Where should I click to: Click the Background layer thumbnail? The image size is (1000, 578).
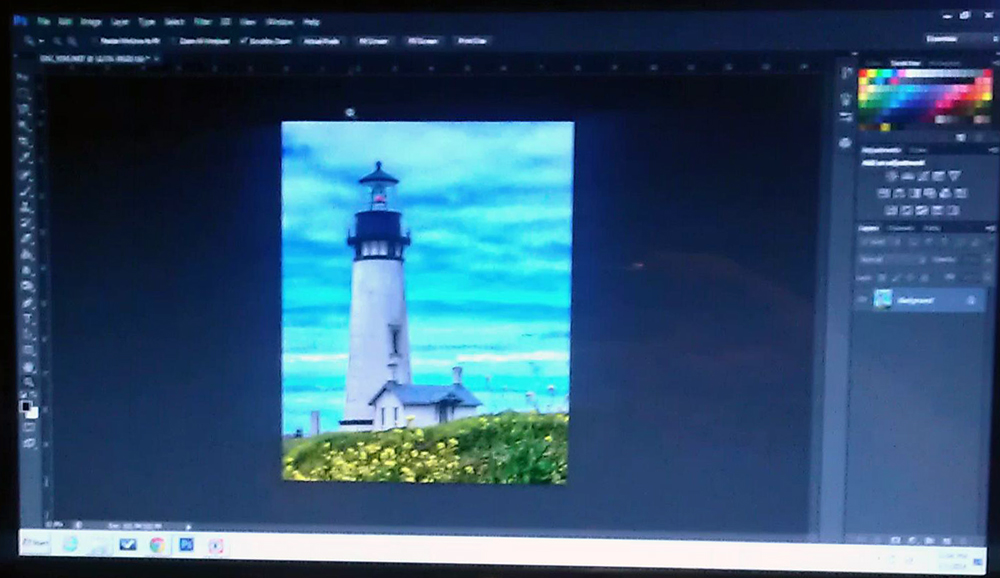point(883,299)
